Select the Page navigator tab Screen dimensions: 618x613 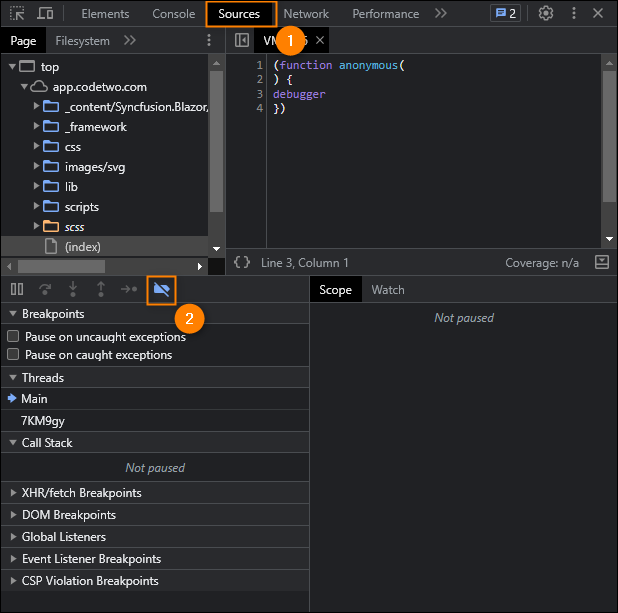pyautogui.click(x=23, y=41)
